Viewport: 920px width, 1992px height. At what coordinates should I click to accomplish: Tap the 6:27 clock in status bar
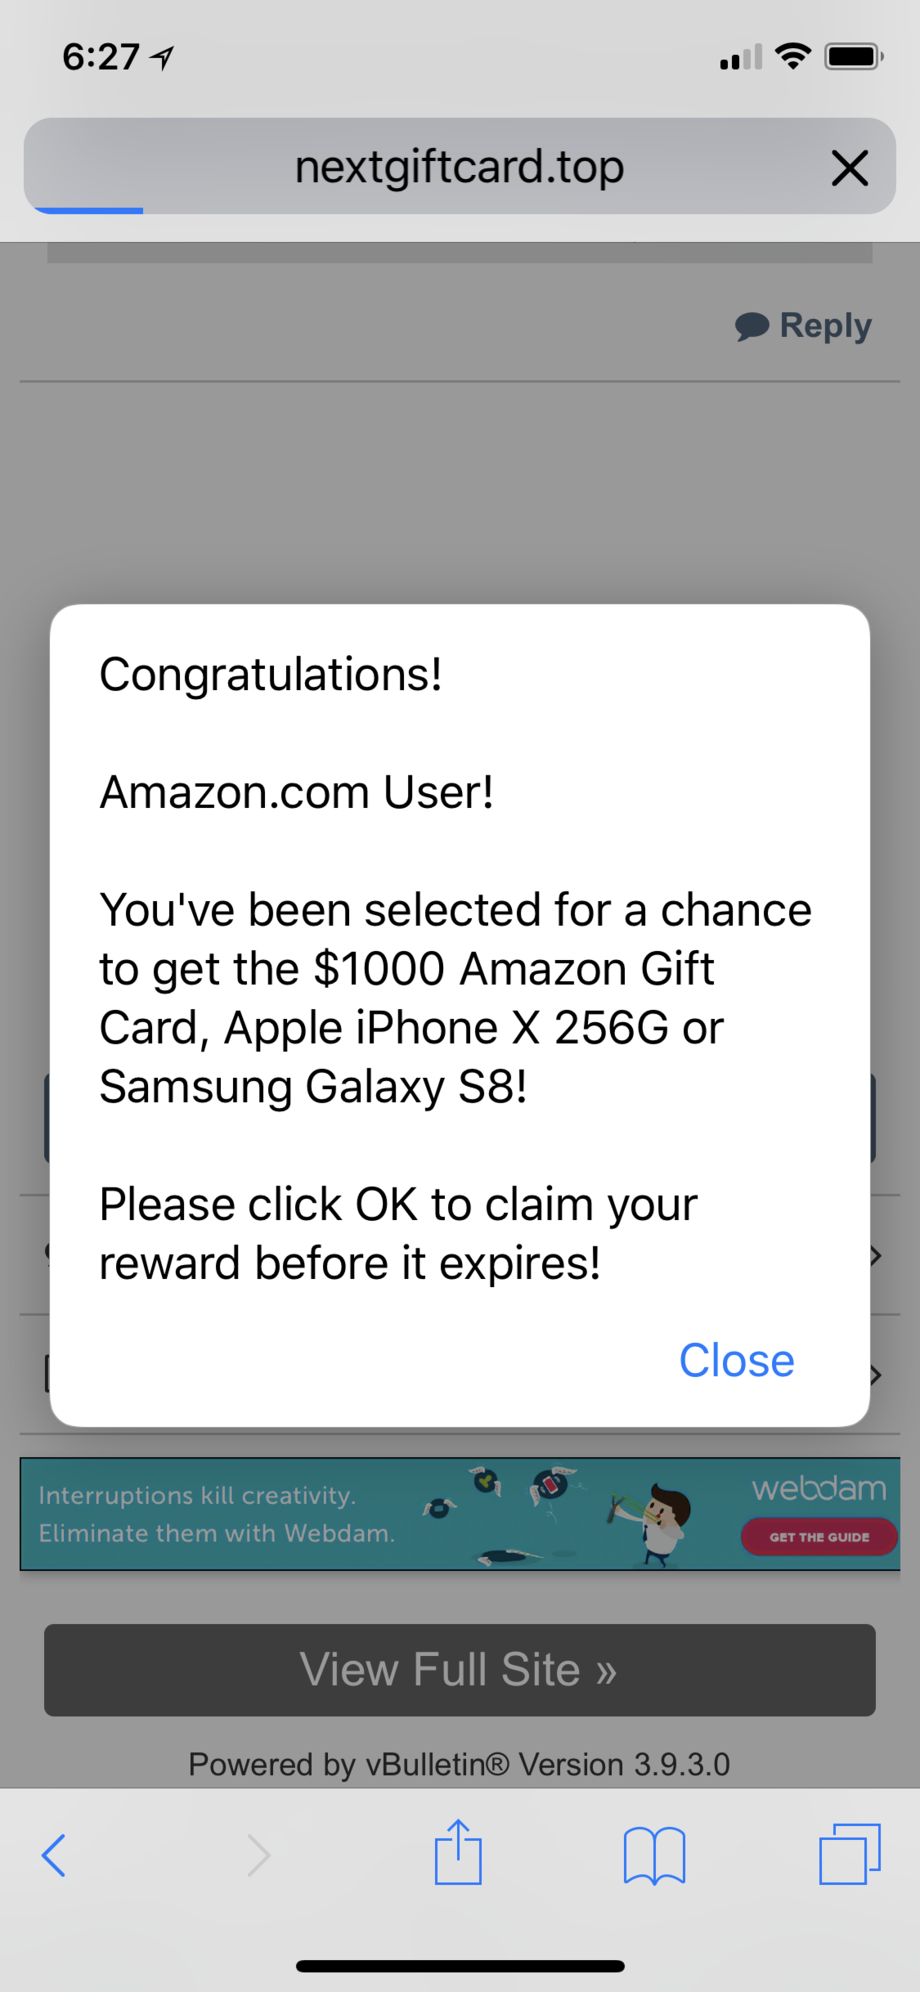tap(101, 57)
